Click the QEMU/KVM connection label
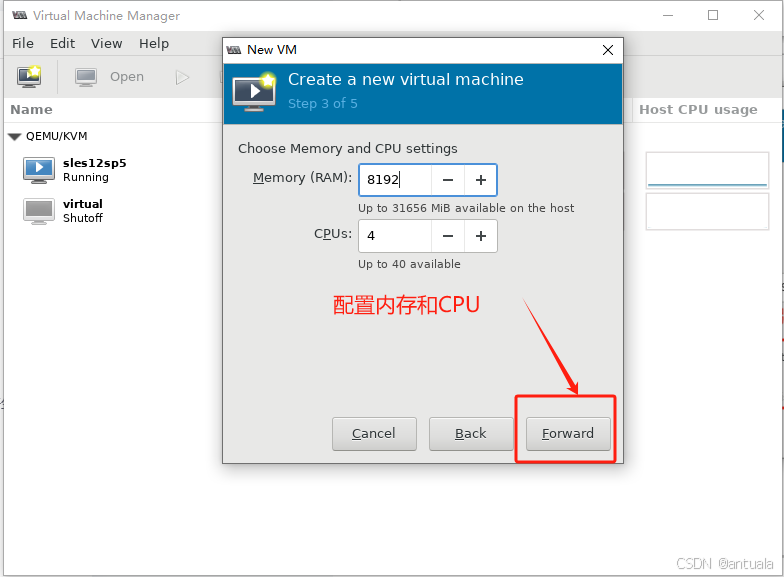 pyautogui.click(x=56, y=136)
